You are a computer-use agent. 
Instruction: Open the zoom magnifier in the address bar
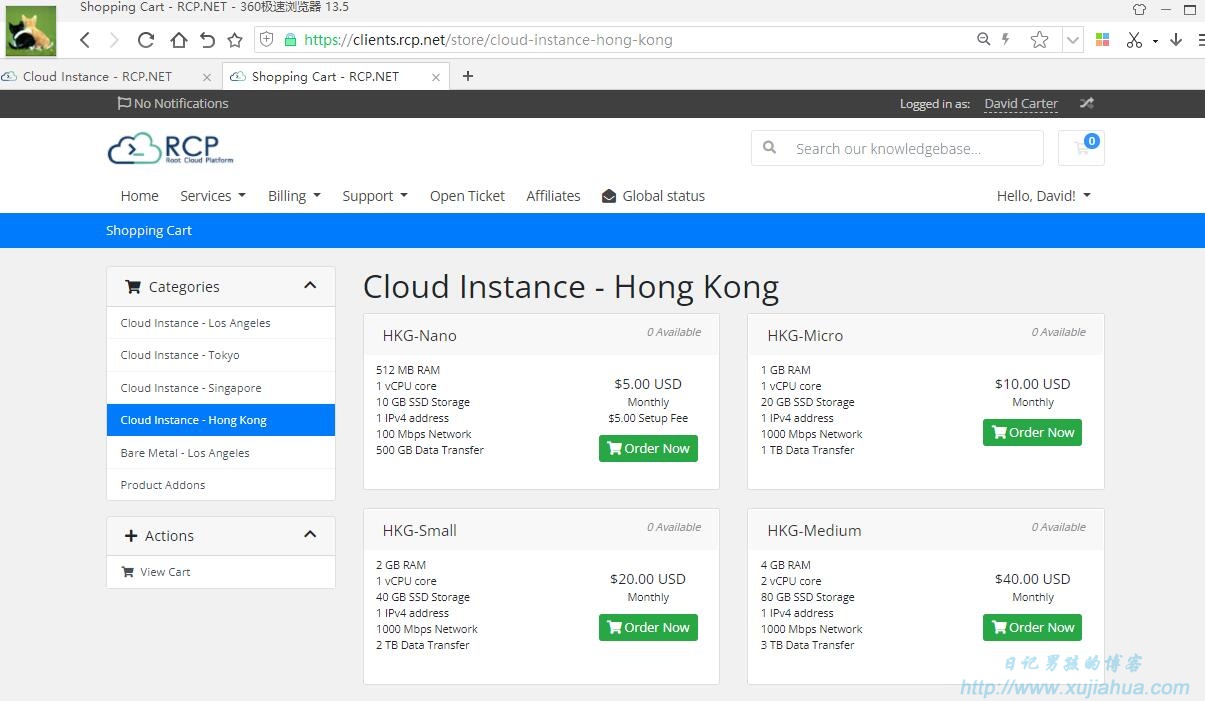pyautogui.click(x=984, y=40)
